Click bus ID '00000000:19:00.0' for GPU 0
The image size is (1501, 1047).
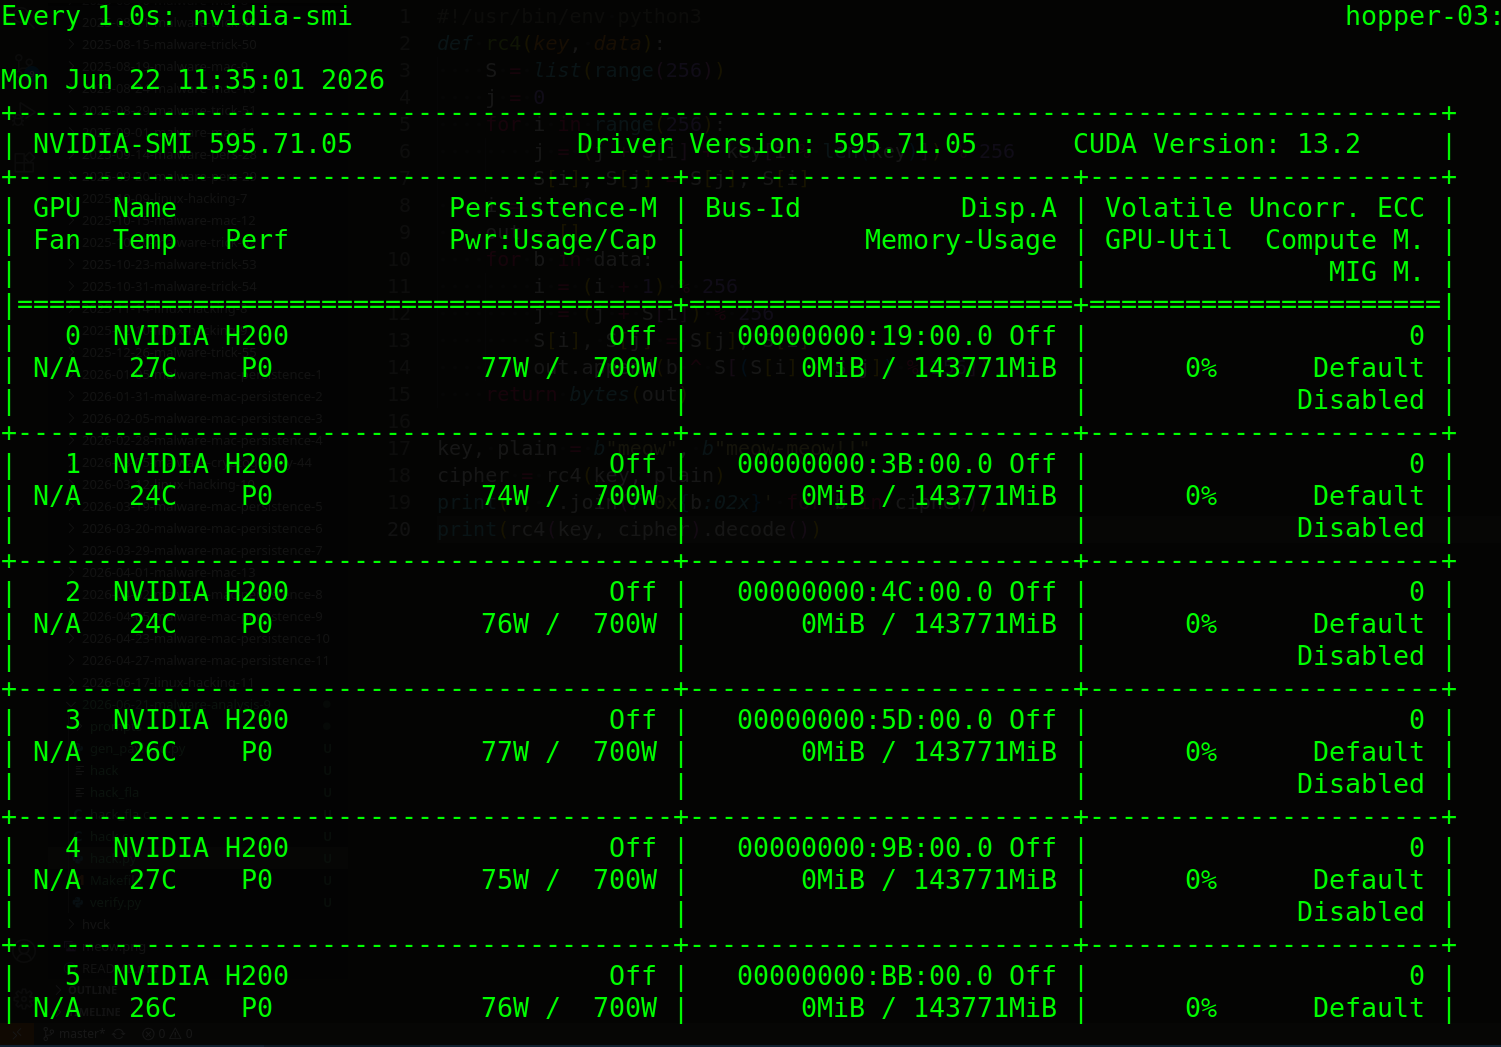coord(865,336)
